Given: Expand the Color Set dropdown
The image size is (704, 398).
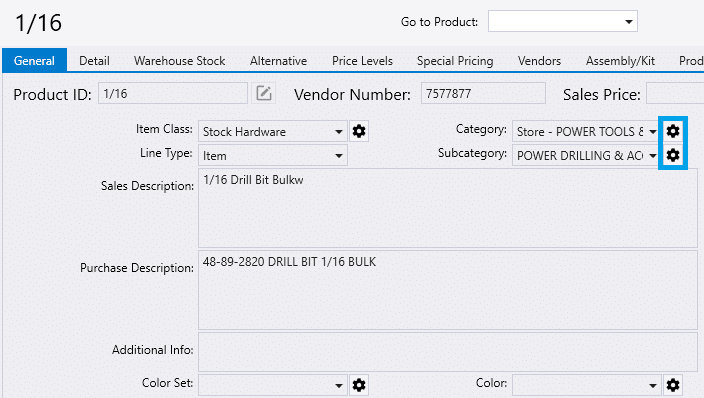Looking at the screenshot, I should point(339,385).
